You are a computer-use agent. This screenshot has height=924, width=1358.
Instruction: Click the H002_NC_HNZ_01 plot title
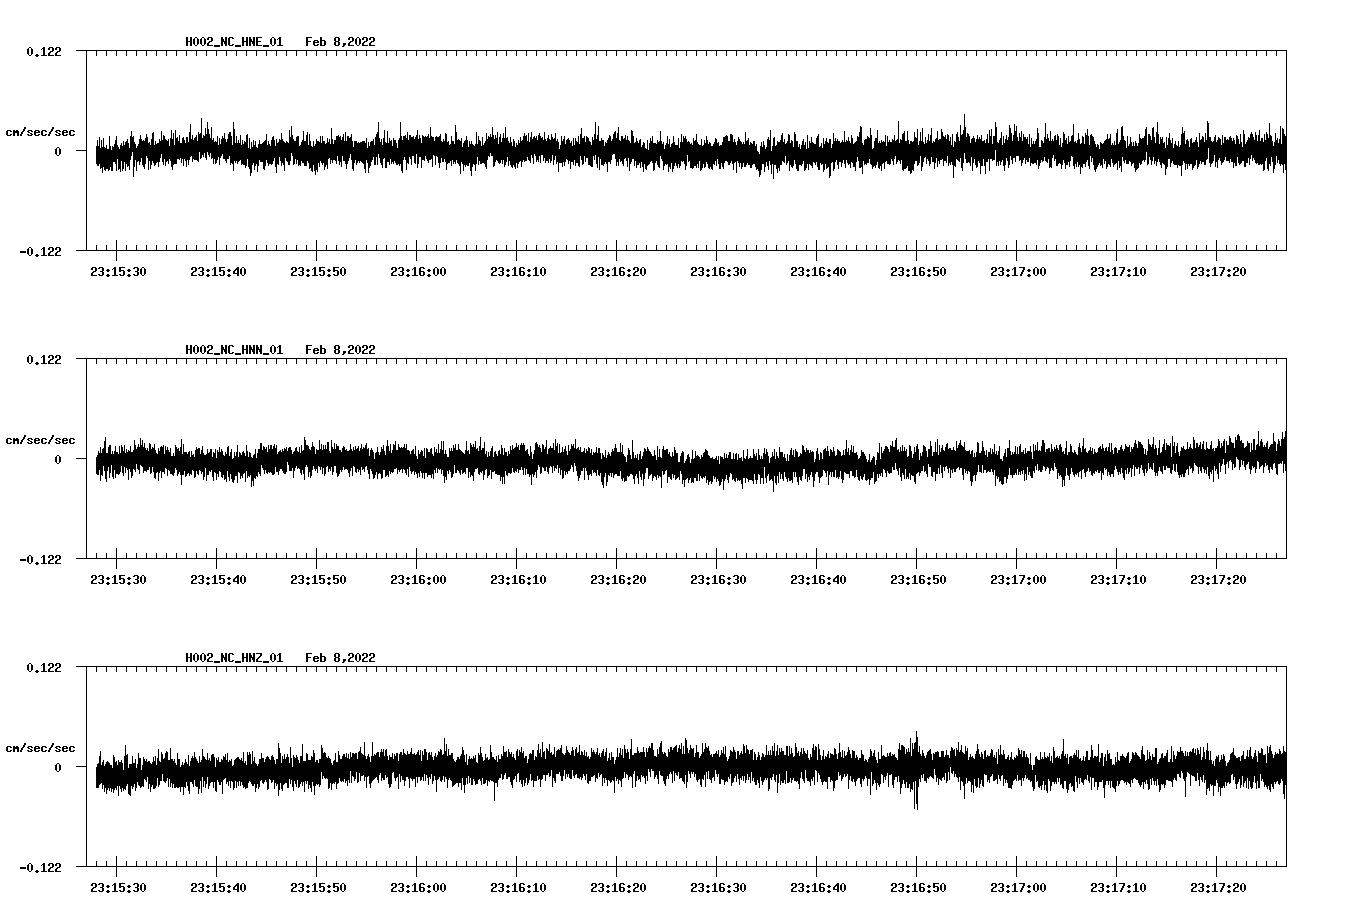point(234,658)
